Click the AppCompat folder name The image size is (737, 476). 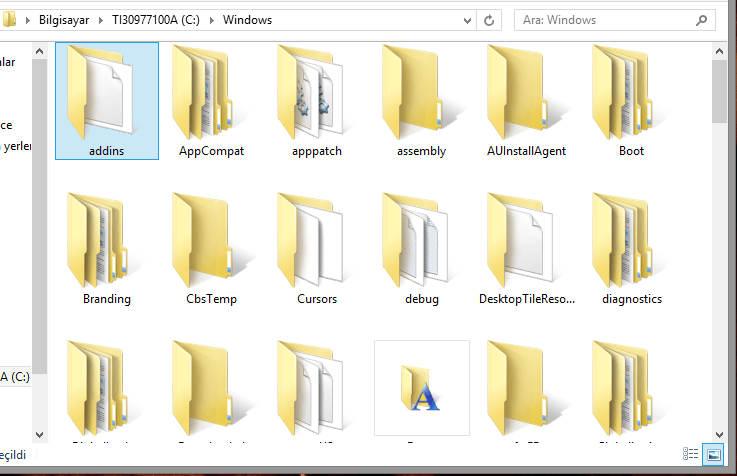tap(212, 151)
